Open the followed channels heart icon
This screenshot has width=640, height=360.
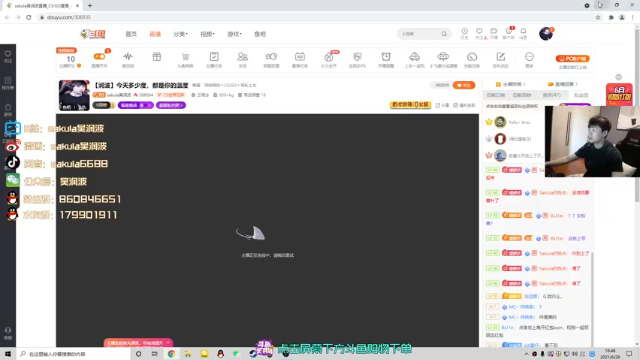[x=479, y=31]
